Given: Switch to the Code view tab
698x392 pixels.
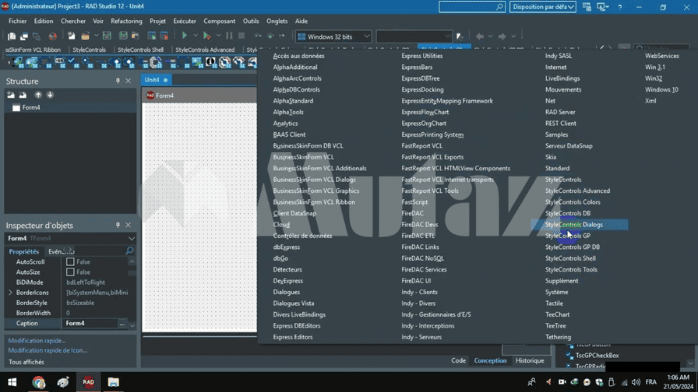Looking at the screenshot, I should tap(458, 360).
